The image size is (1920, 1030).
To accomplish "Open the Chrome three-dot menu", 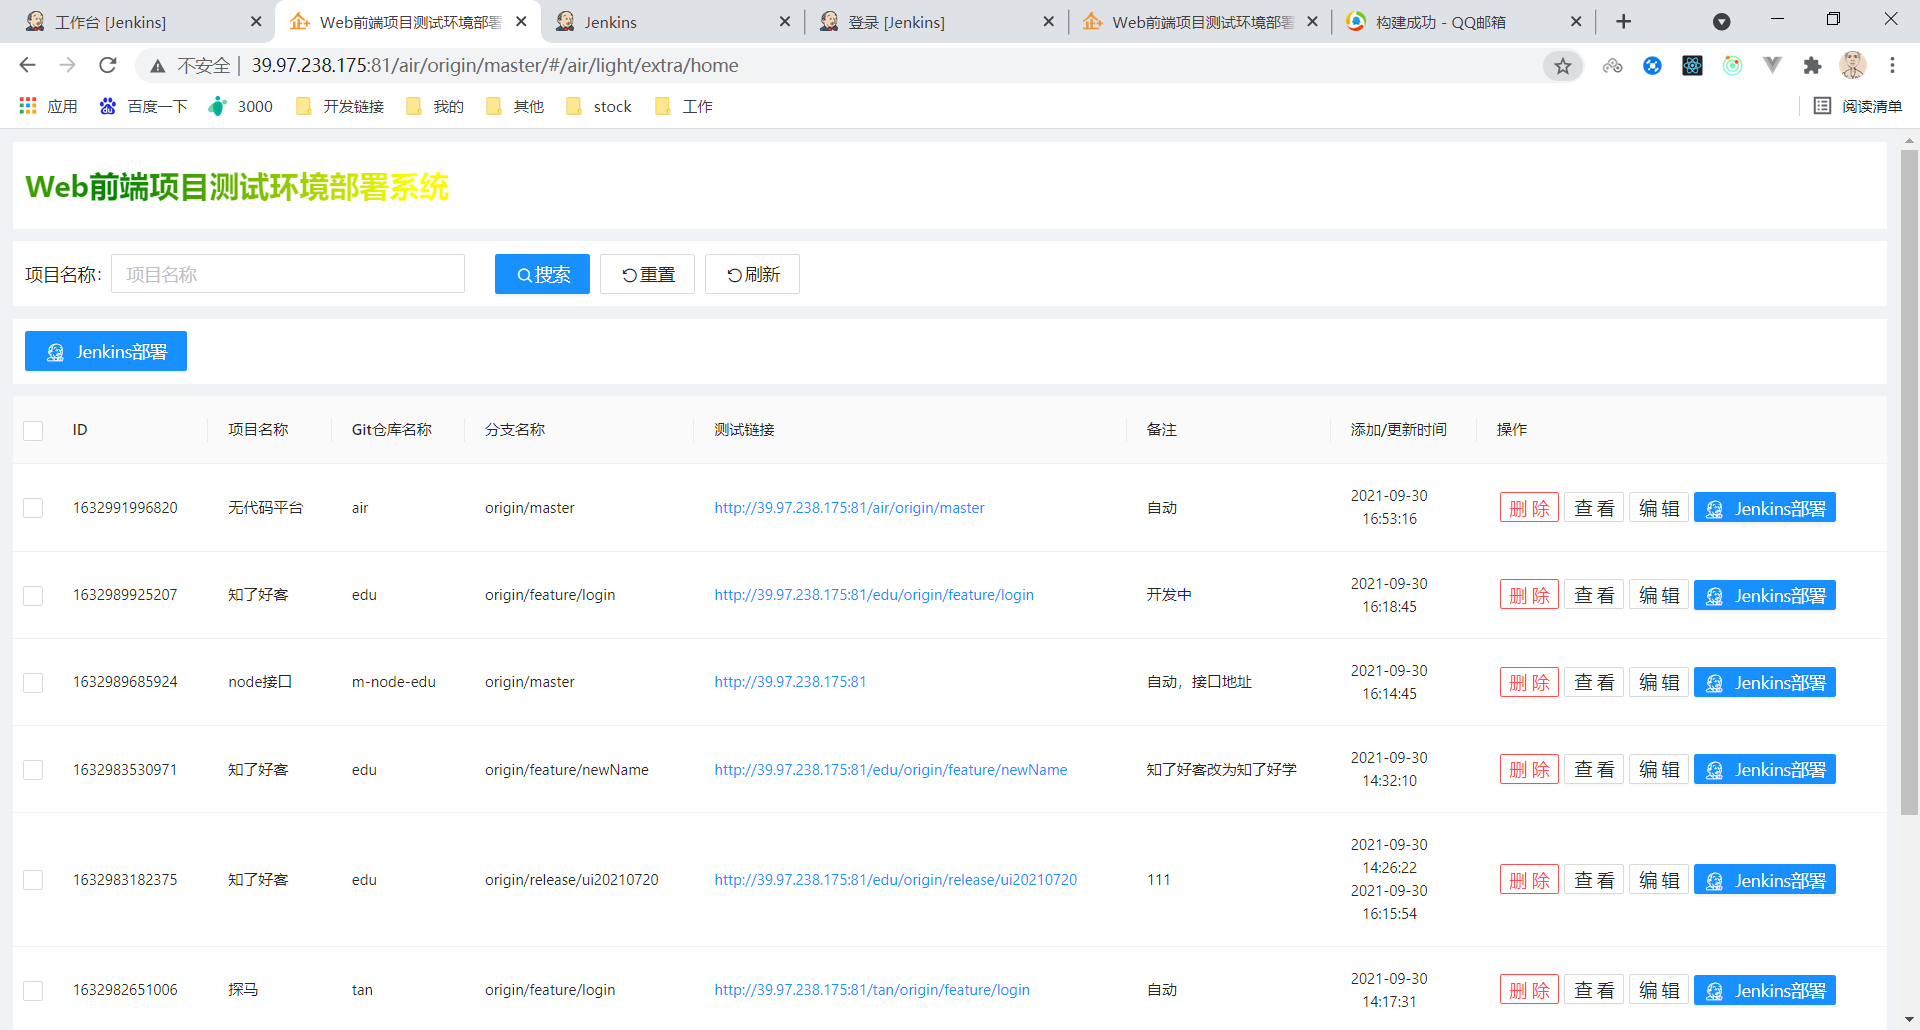I will pos(1892,66).
